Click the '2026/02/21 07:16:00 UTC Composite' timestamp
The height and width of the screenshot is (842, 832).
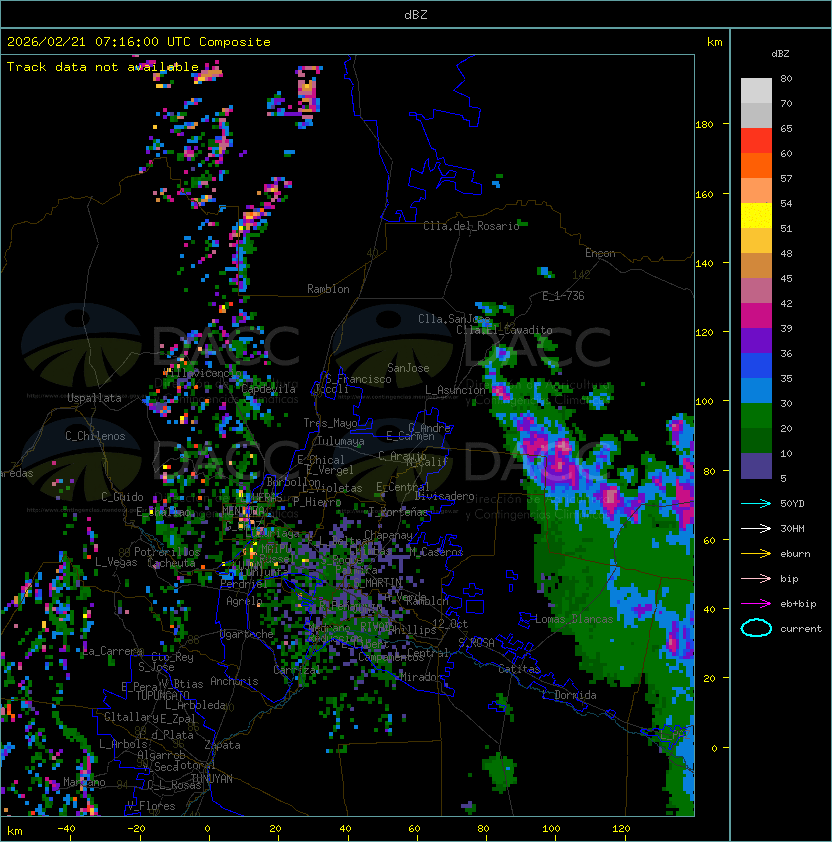coord(139,42)
